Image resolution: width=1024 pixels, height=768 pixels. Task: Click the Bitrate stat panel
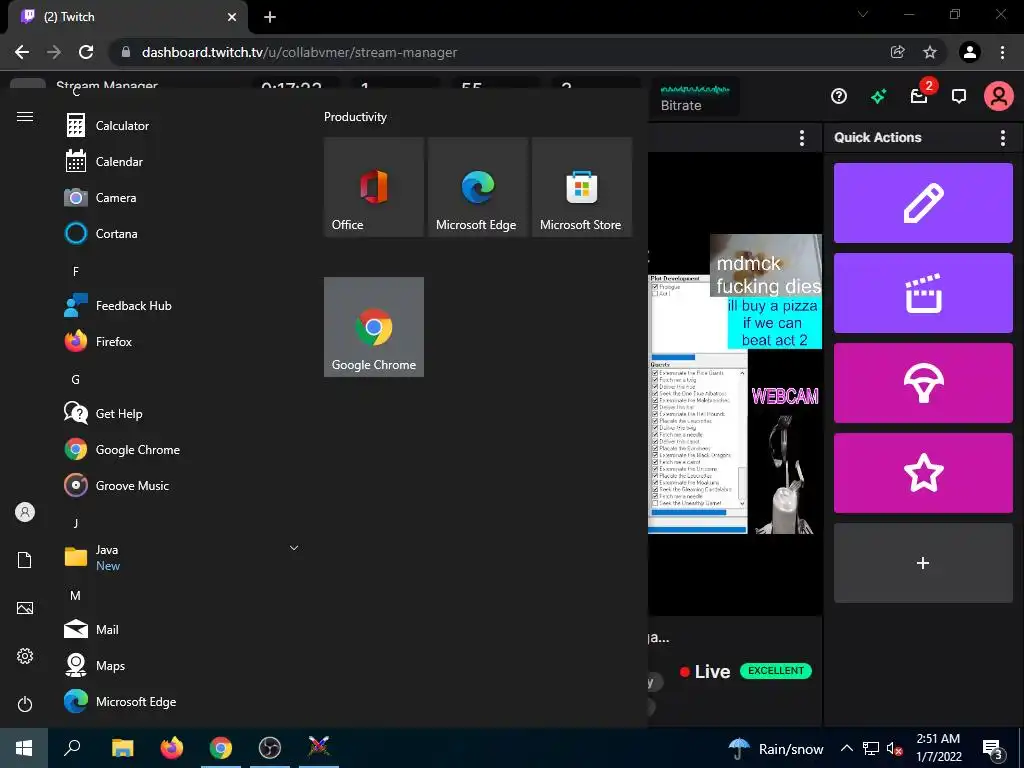point(695,97)
